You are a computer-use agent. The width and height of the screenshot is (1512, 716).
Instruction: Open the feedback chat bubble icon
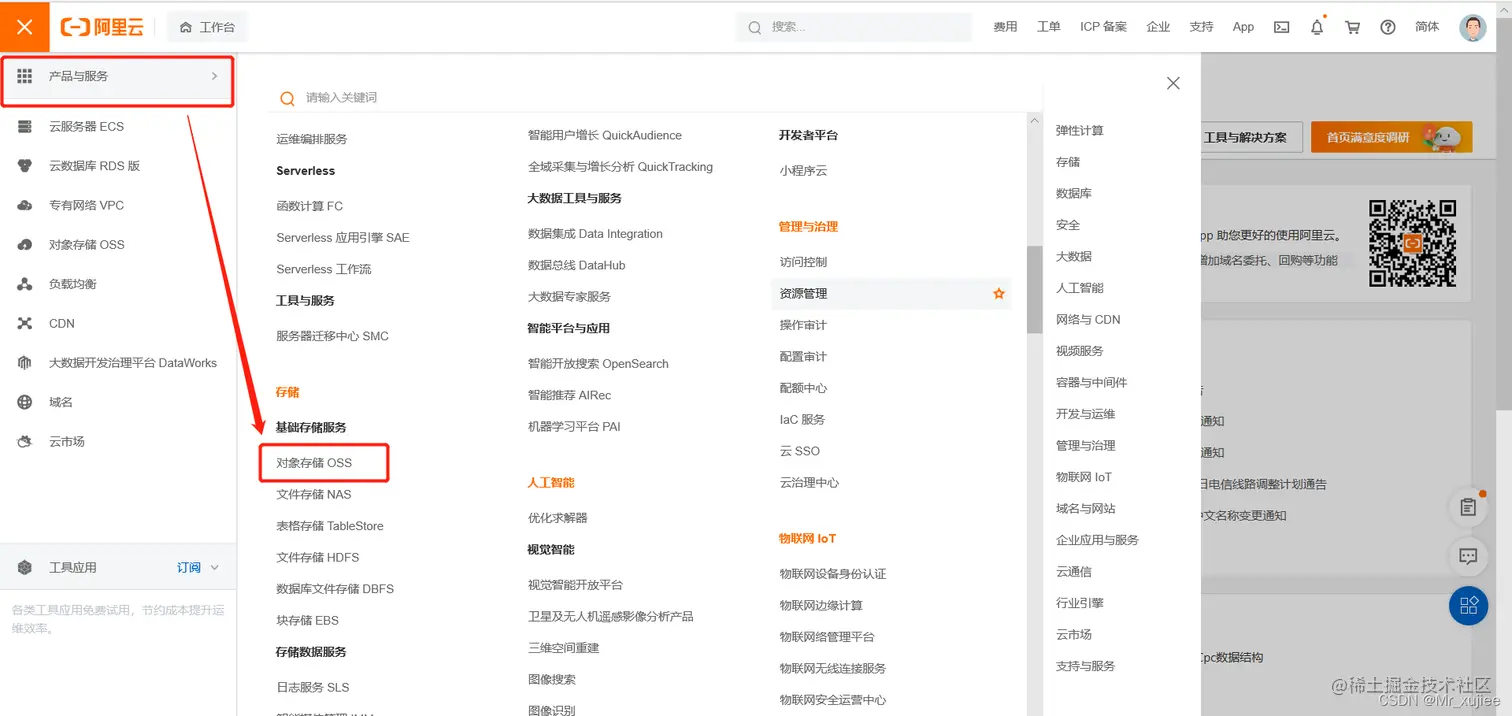click(x=1468, y=556)
